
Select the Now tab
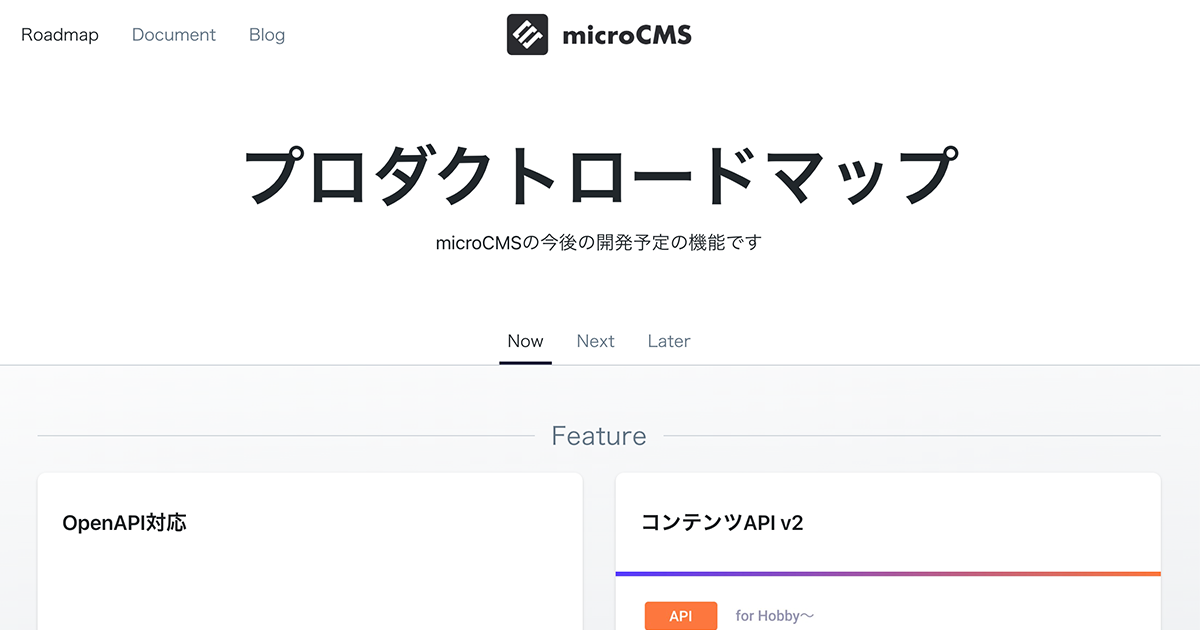[x=525, y=341]
